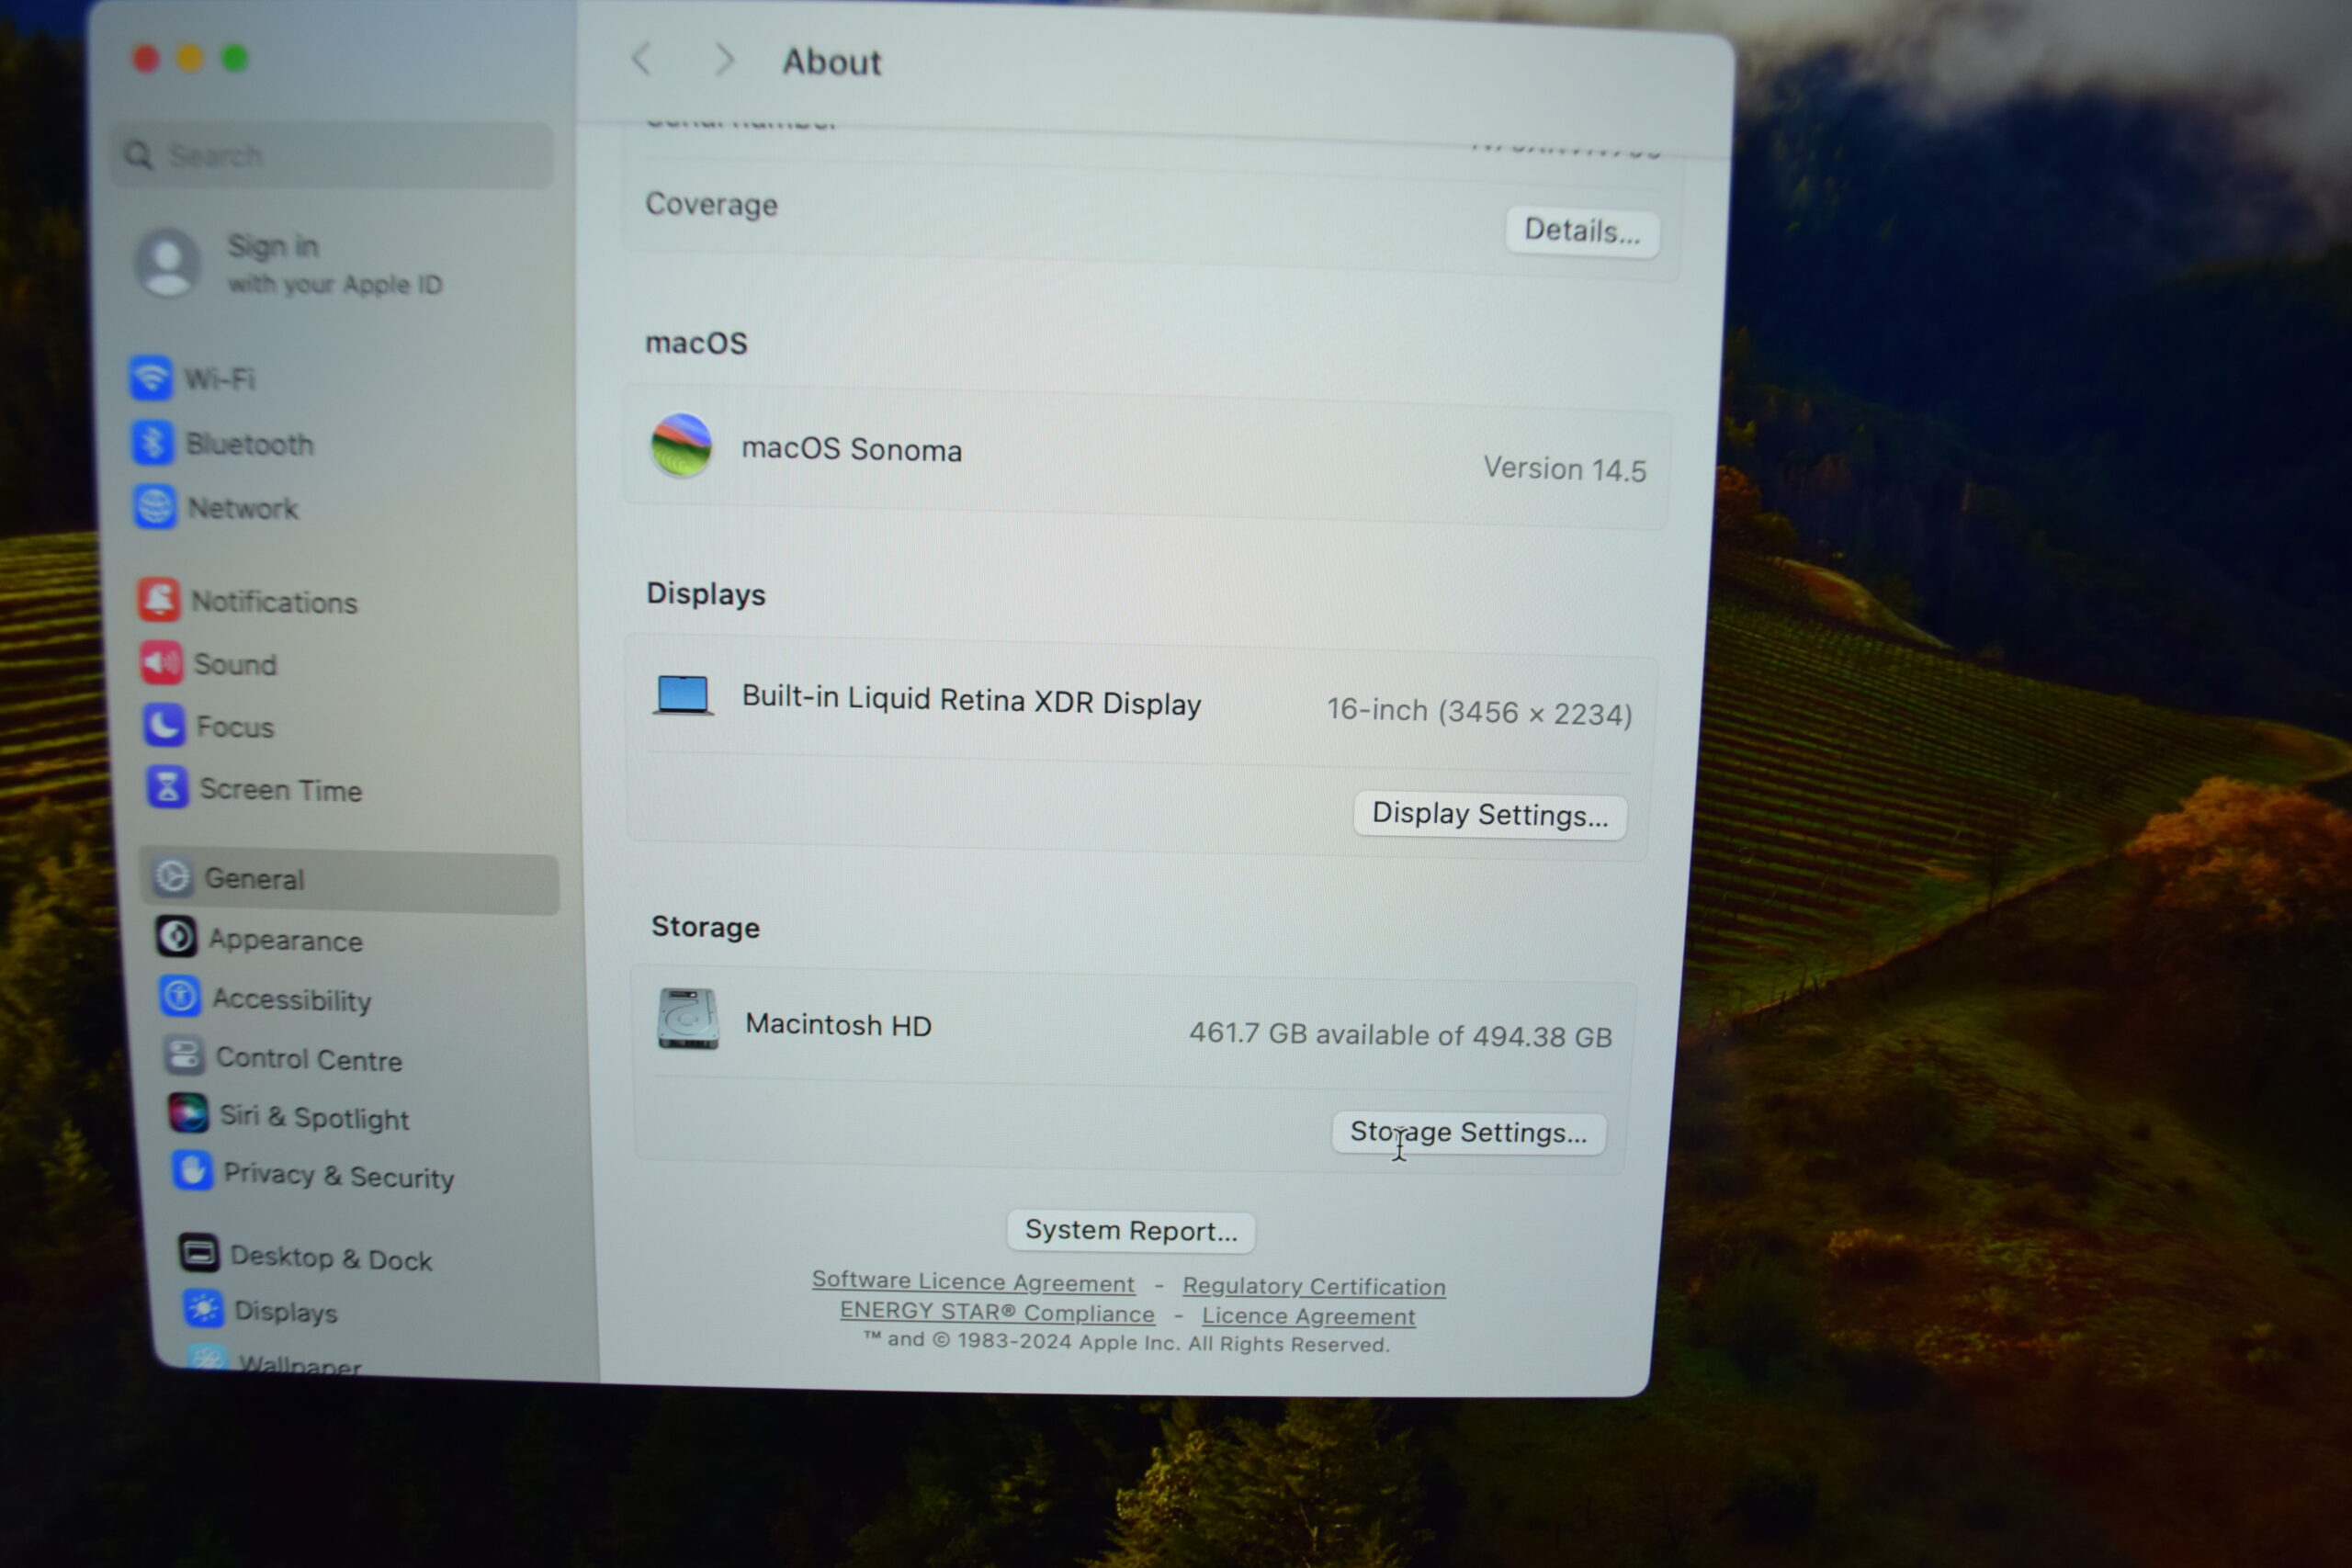Click the green full-screen window button
The width and height of the screenshot is (2352, 1568).
[235, 59]
